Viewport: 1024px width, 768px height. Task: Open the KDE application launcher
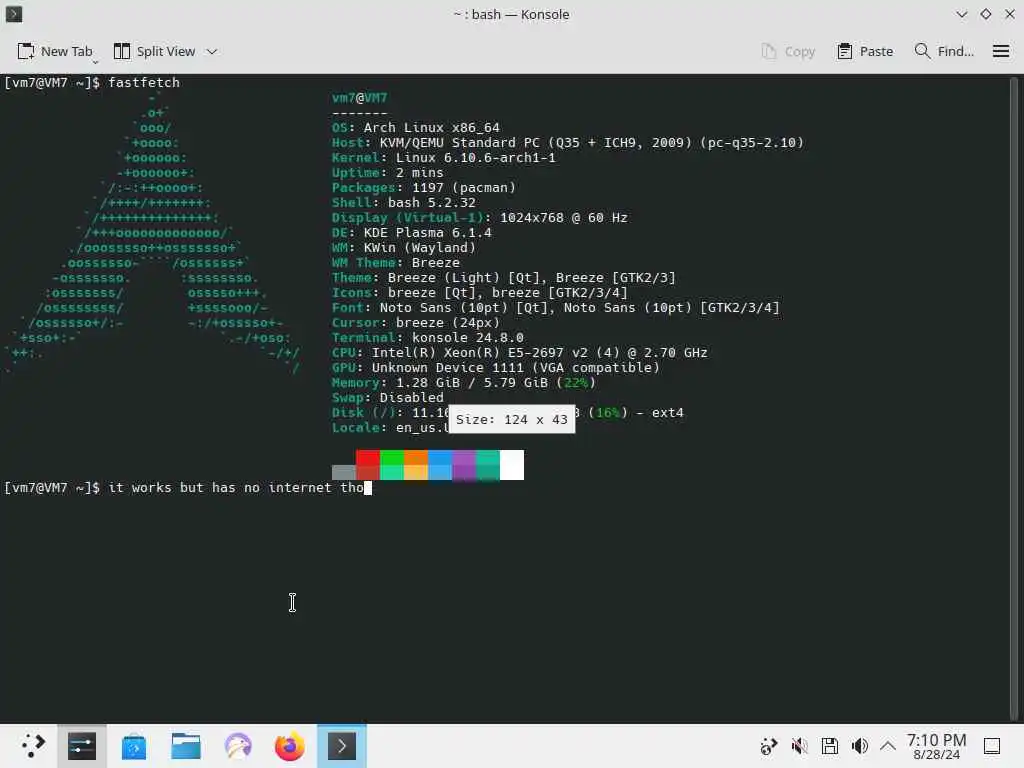click(x=31, y=745)
